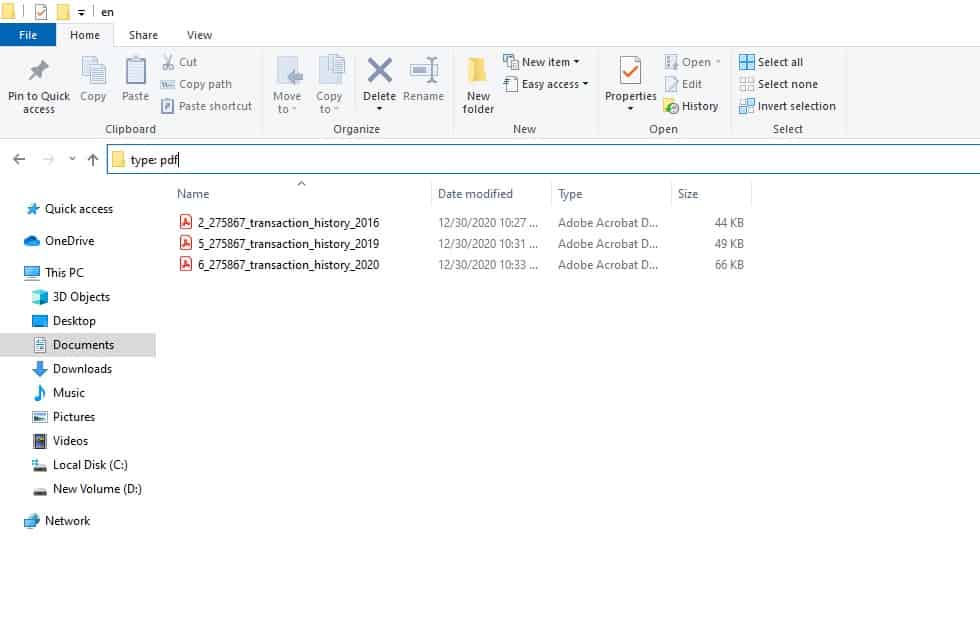The height and width of the screenshot is (644, 980).
Task: Open Properties with the checkmark icon
Action: pyautogui.click(x=630, y=72)
